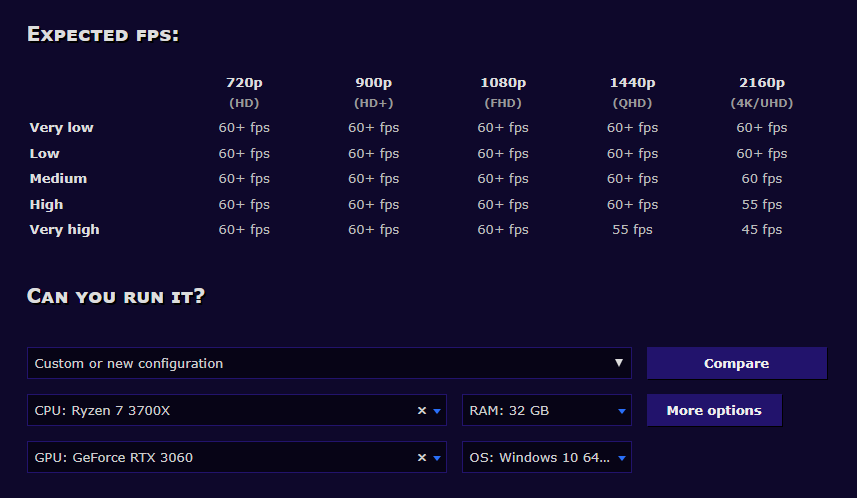Select the 900p column header
This screenshot has width=857, height=498.
pyautogui.click(x=374, y=83)
